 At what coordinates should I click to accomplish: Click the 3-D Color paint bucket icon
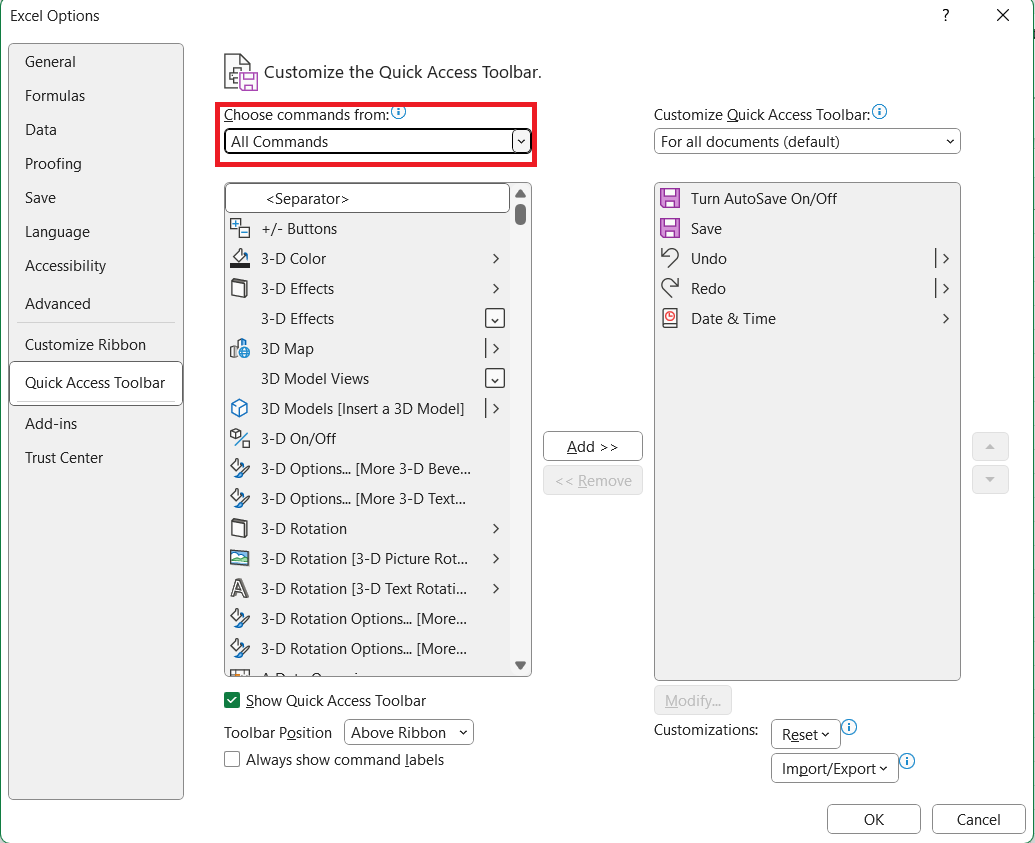[x=240, y=258]
